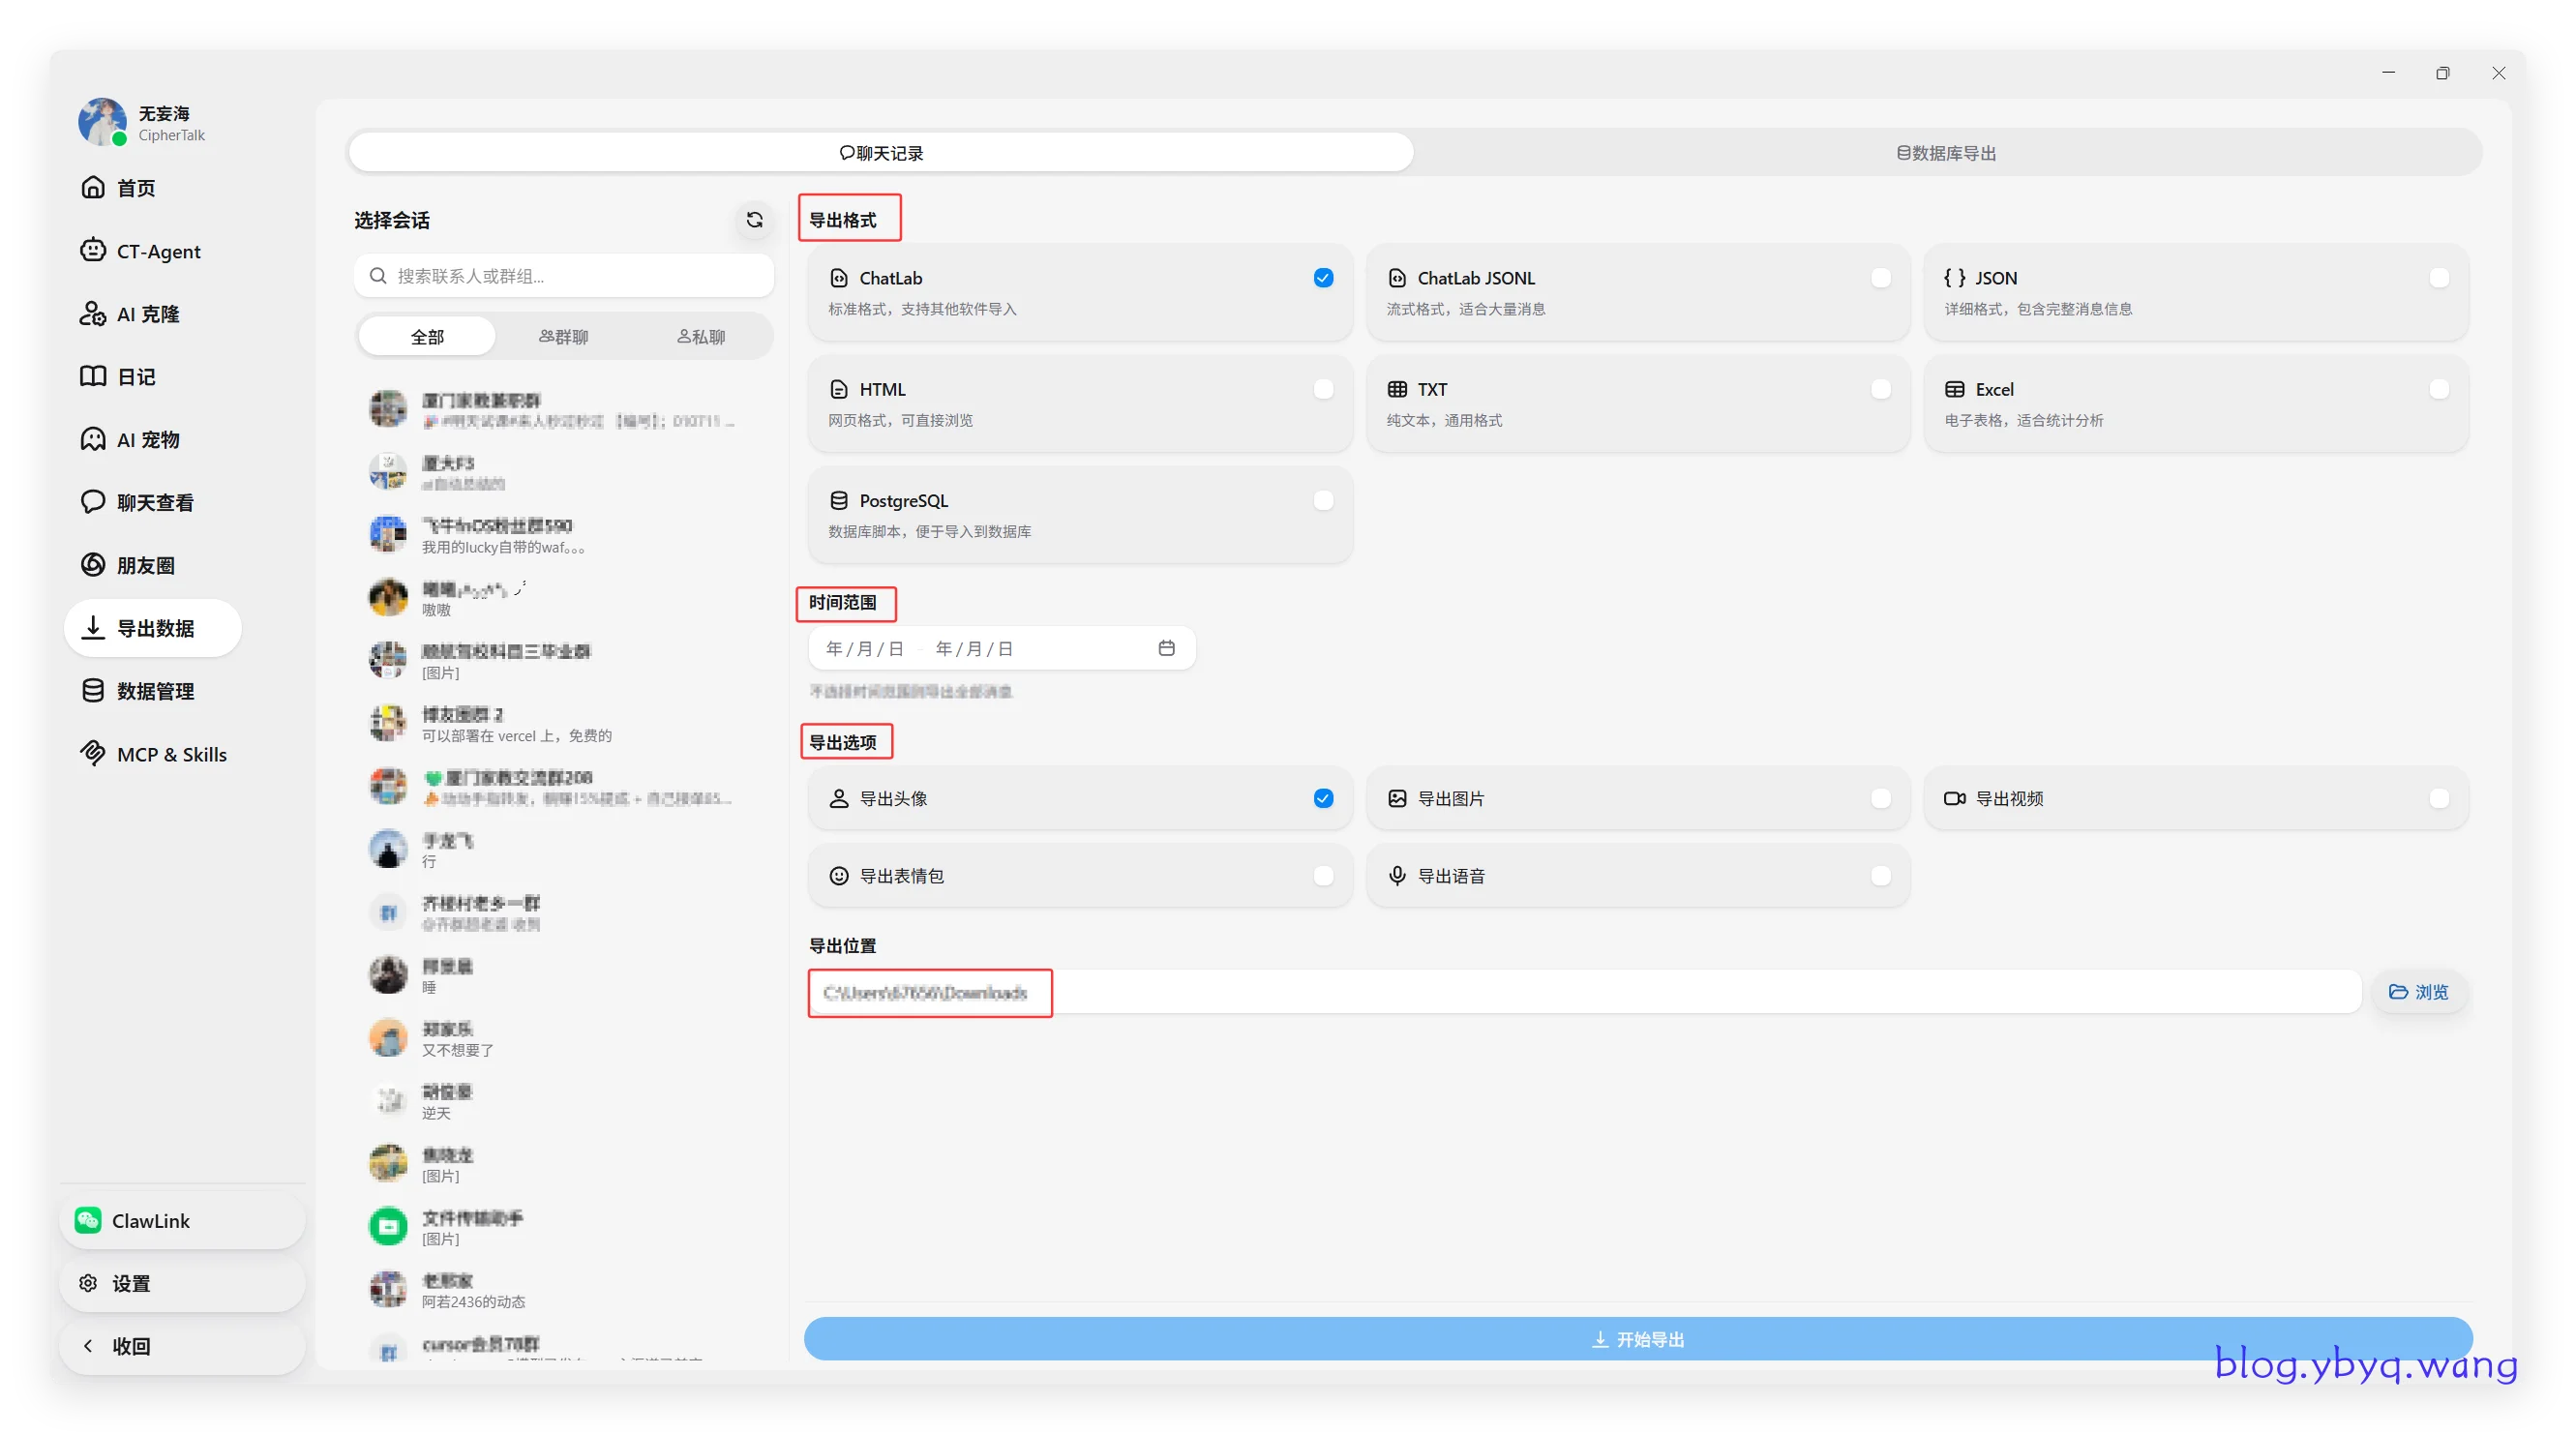Disable the 导出头像 option
This screenshot has width=2576, height=1434.
1079,797
